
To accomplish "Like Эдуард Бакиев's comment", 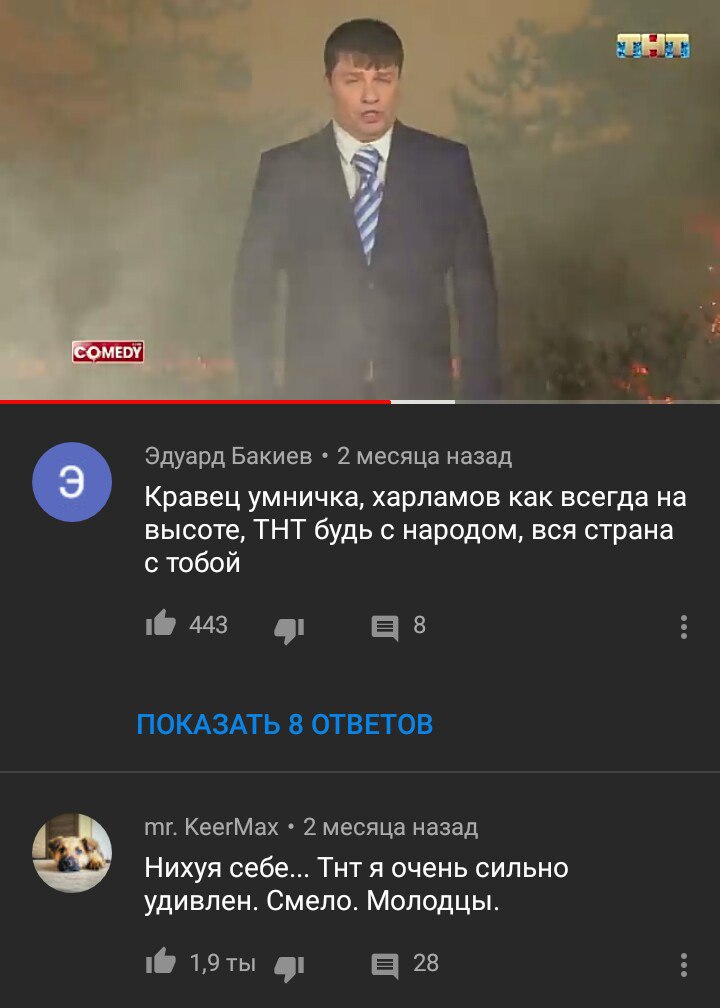I will (161, 624).
